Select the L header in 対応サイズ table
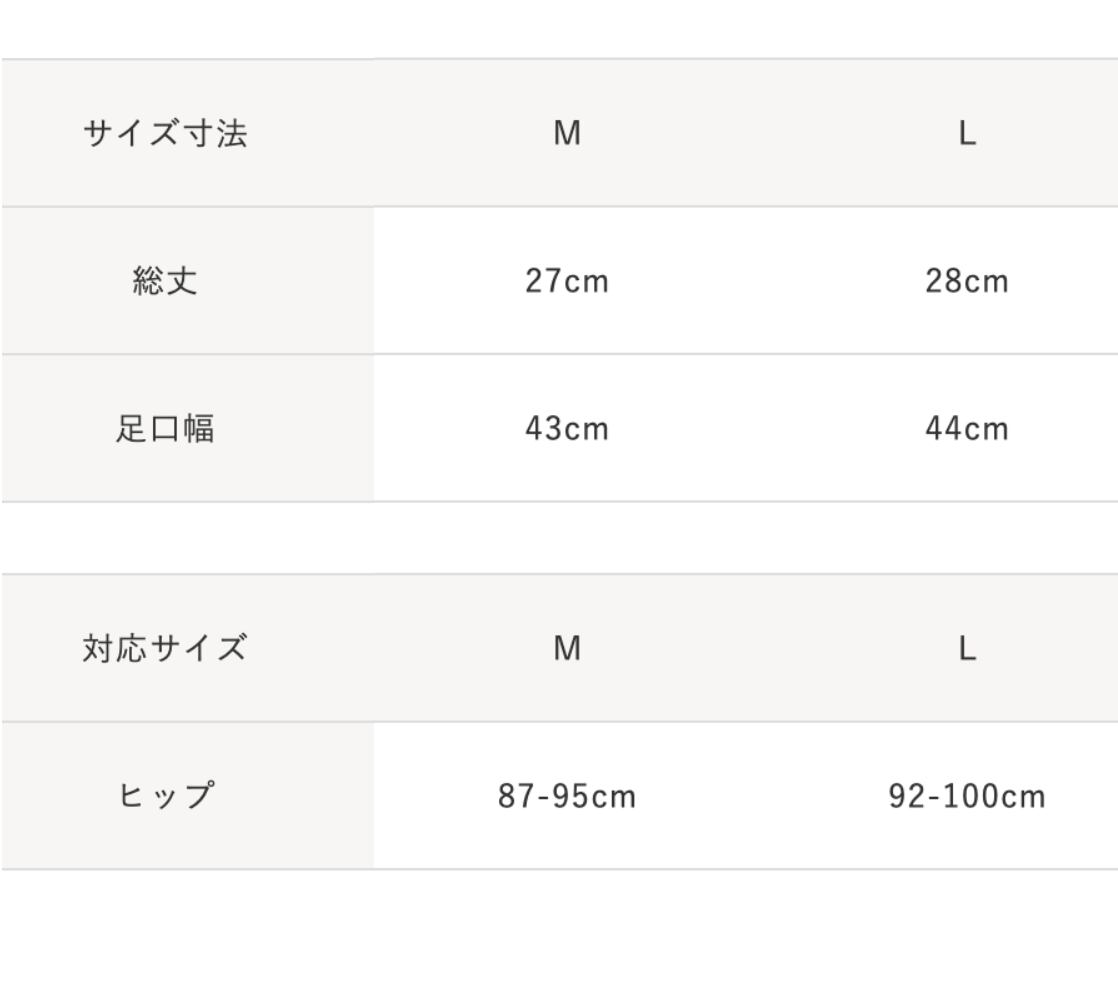1118x1002 pixels. point(967,649)
